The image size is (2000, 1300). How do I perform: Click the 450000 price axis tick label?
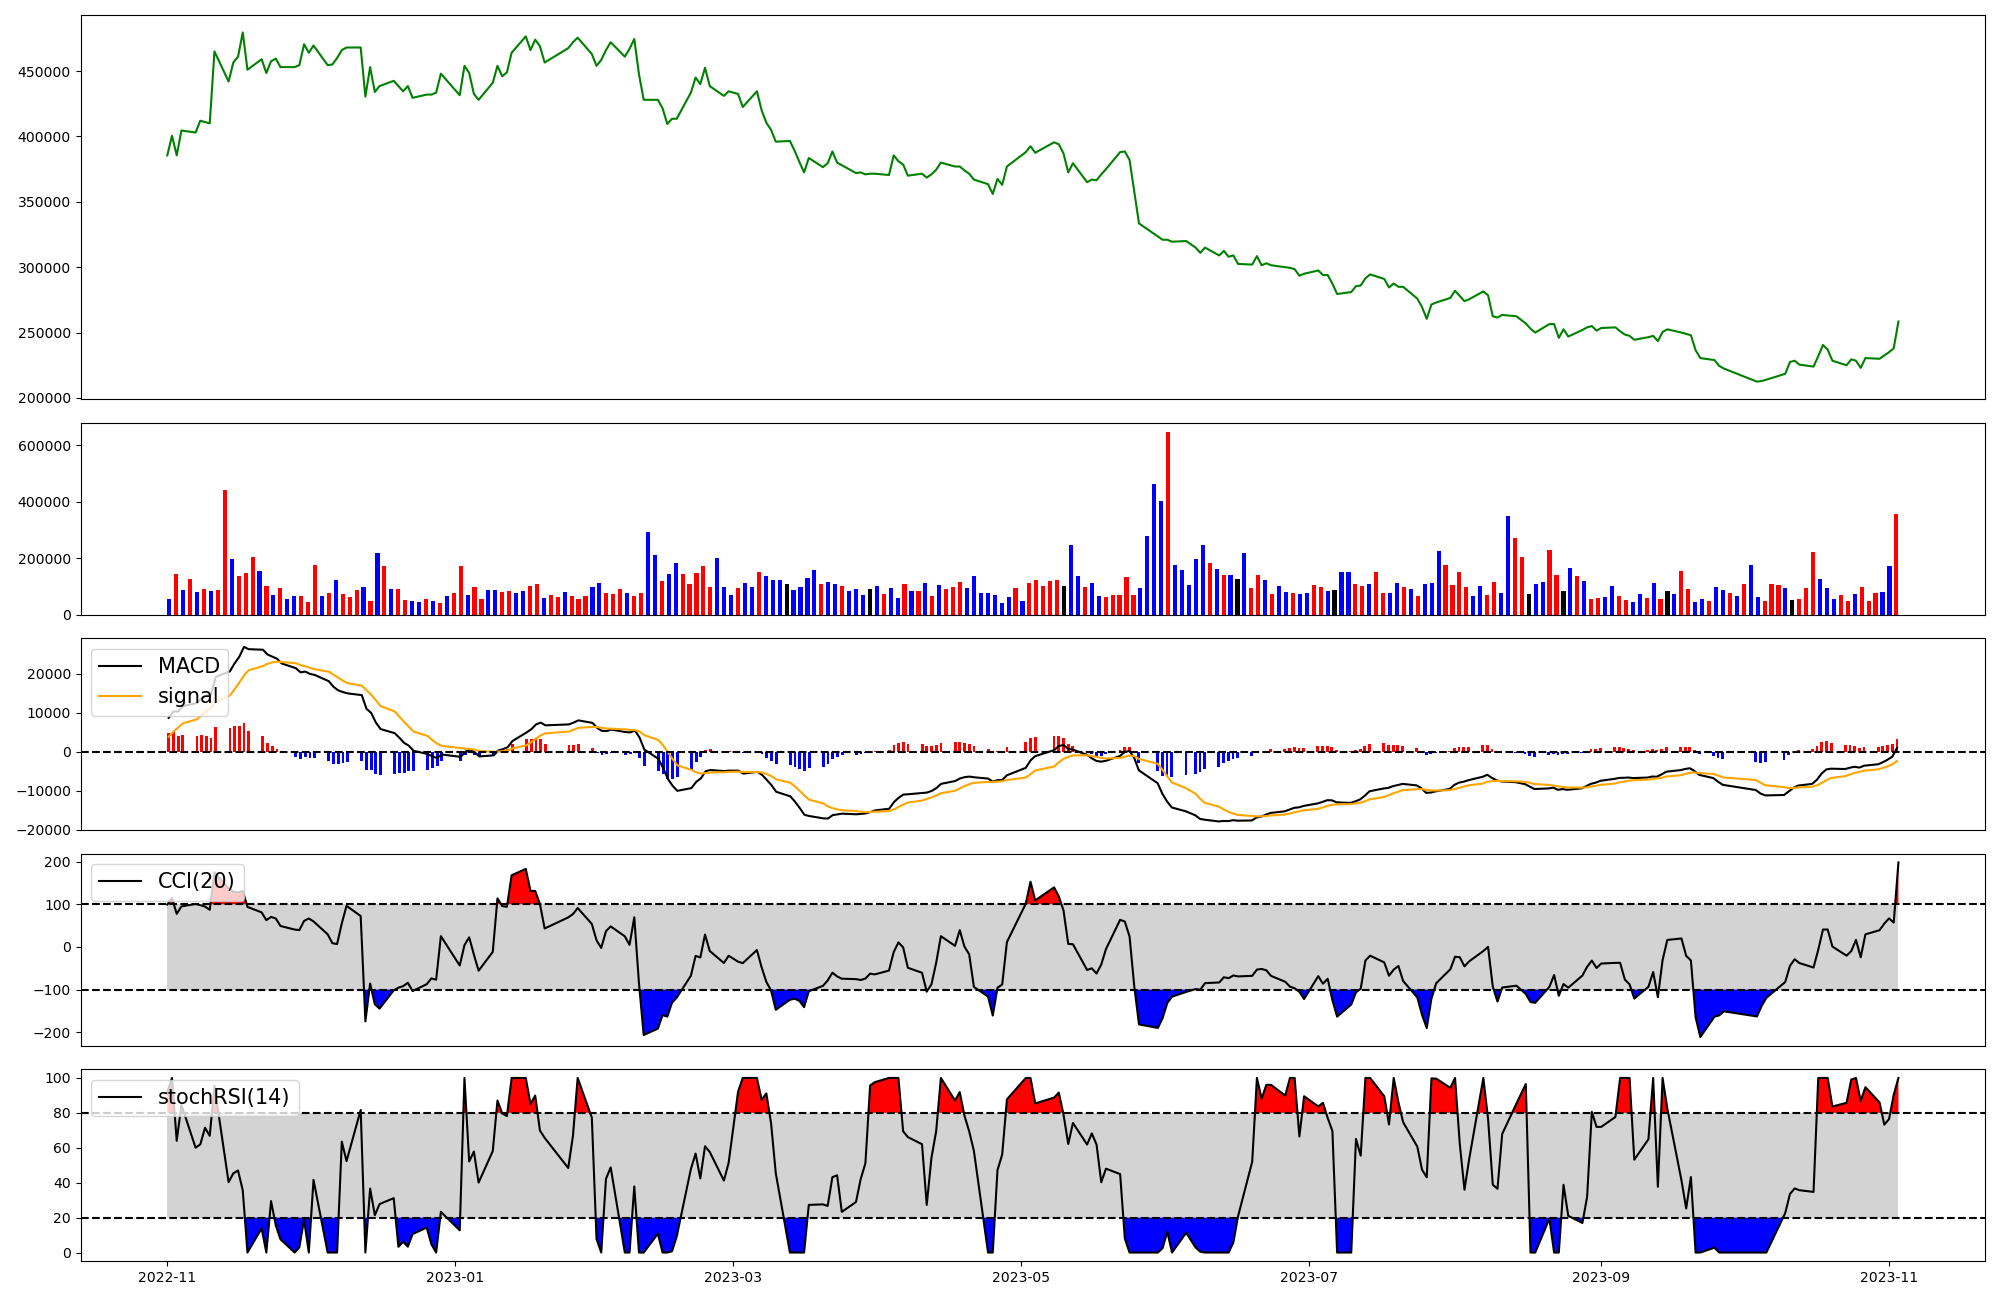pyautogui.click(x=44, y=72)
